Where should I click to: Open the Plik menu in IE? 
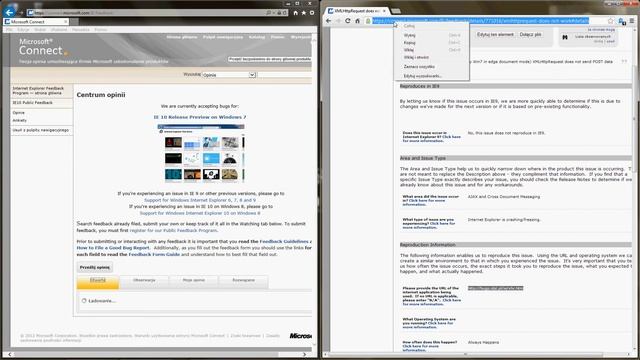click(9, 30)
